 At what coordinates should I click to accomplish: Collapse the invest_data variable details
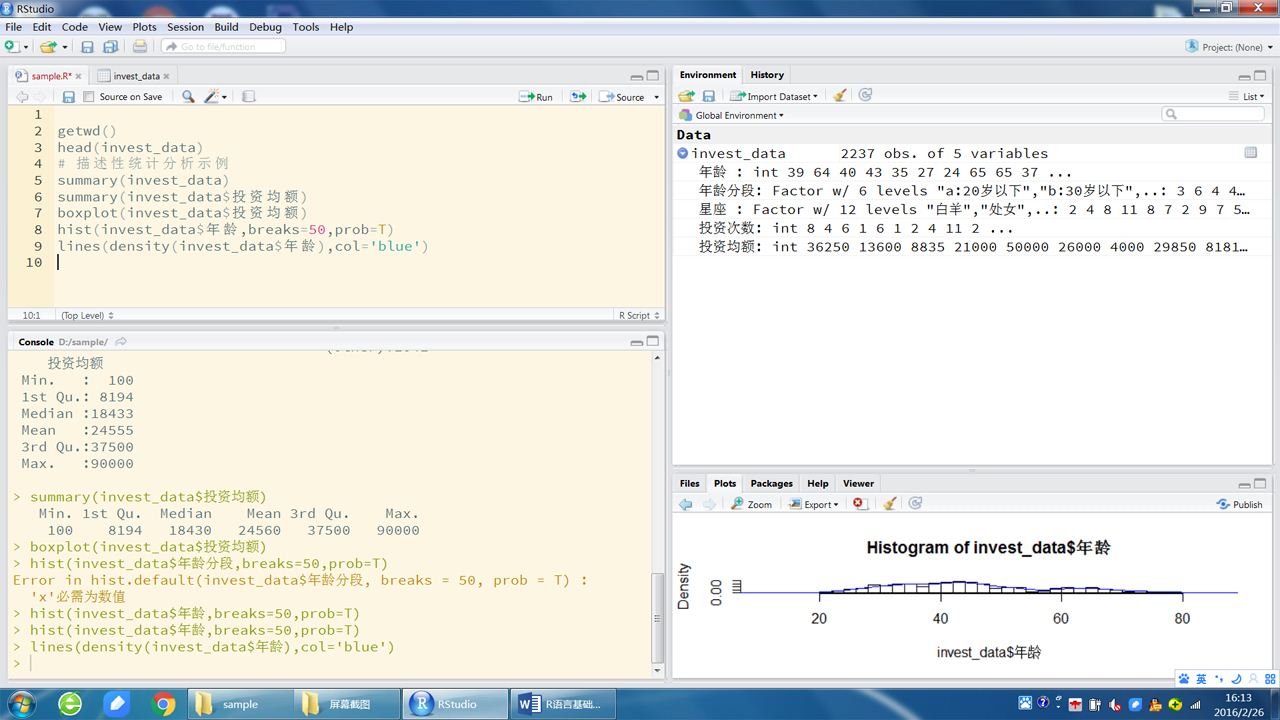[682, 153]
